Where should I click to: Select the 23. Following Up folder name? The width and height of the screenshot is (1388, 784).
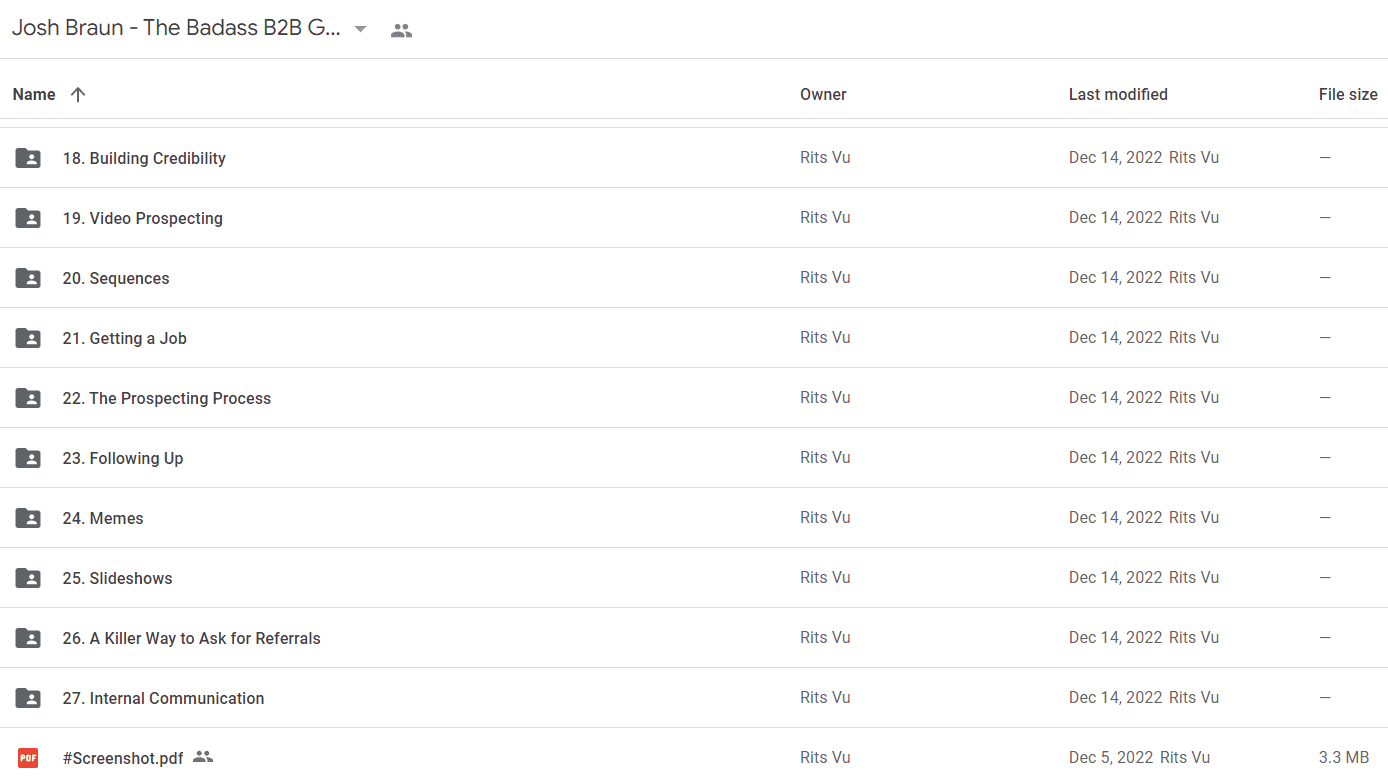click(123, 458)
